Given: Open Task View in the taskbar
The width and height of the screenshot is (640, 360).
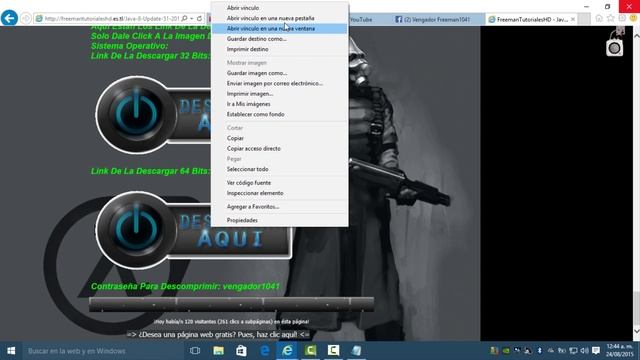Looking at the screenshot, I should tap(195, 351).
